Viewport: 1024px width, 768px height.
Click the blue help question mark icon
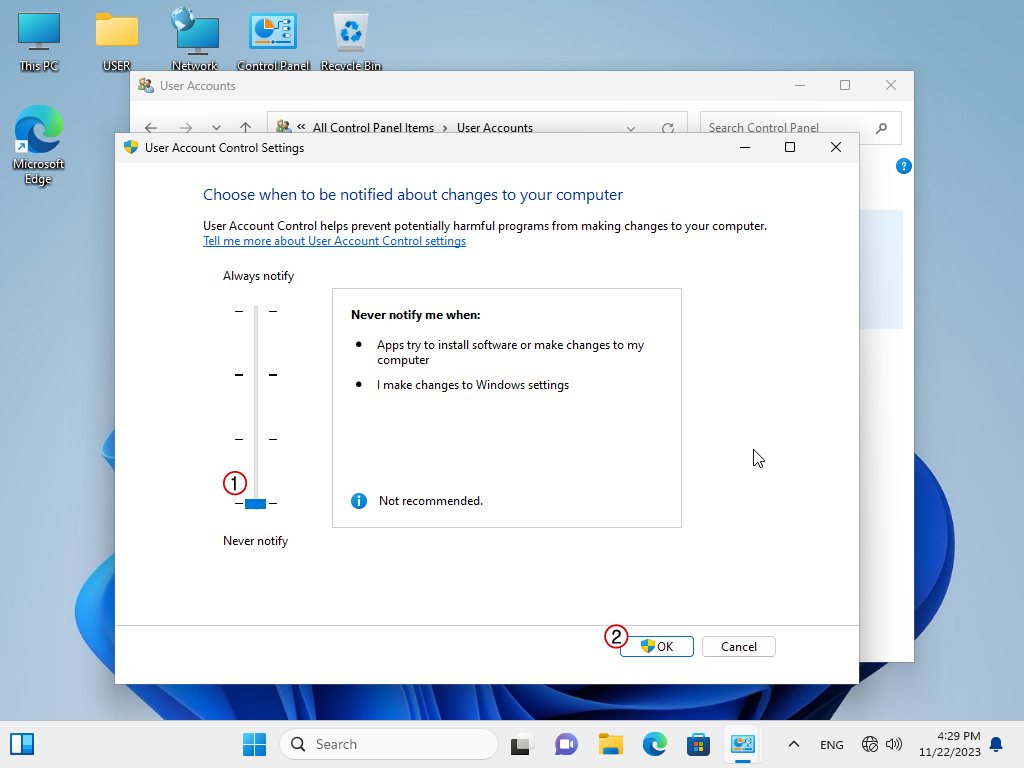coord(904,166)
